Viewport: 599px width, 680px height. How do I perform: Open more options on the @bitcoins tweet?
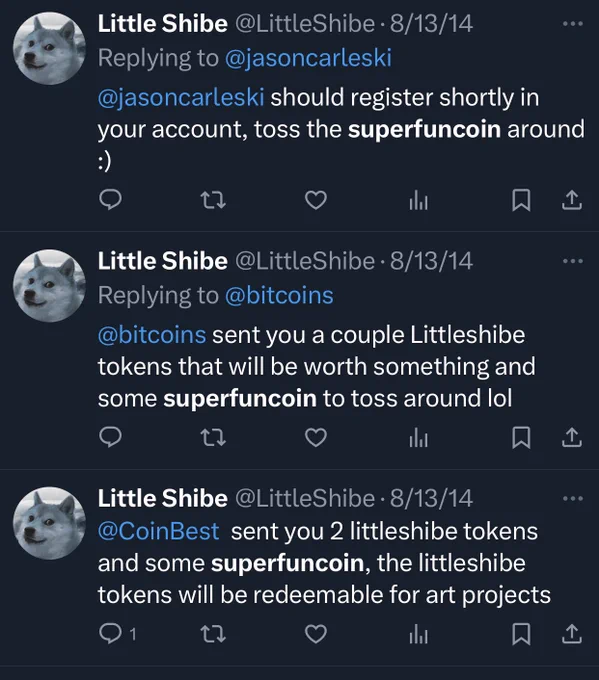[573, 261]
